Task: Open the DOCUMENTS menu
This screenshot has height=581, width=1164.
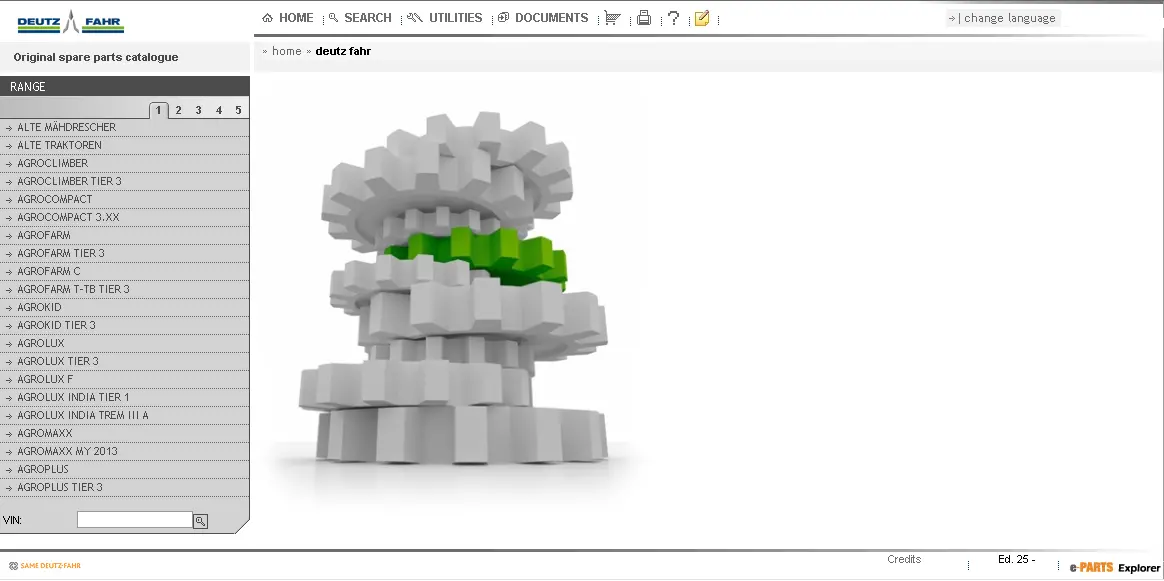Action: [x=543, y=18]
